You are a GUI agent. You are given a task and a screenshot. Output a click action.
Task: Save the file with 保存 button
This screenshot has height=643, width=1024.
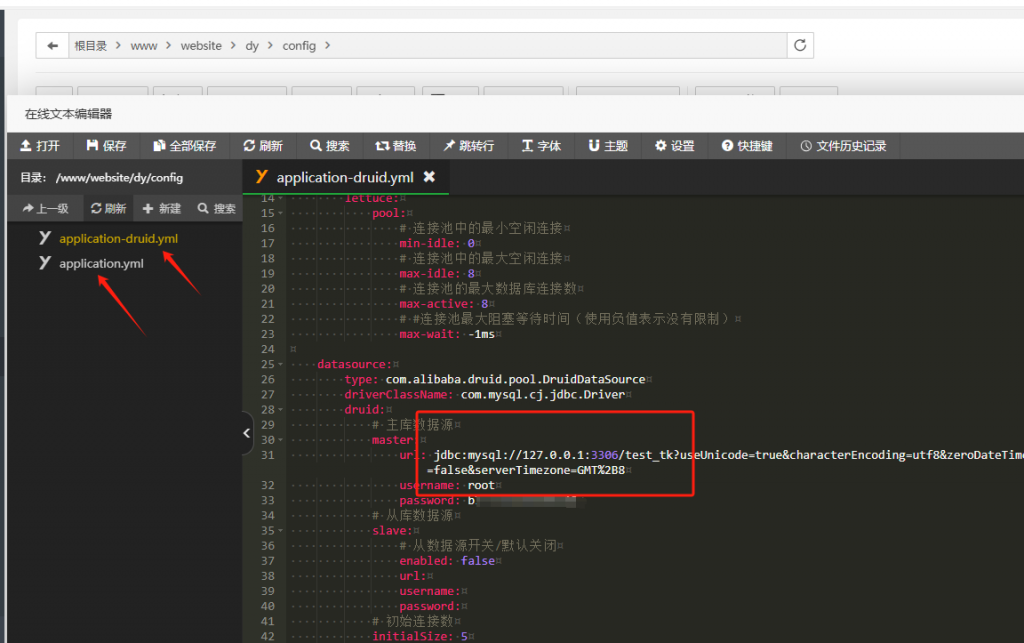[107, 146]
